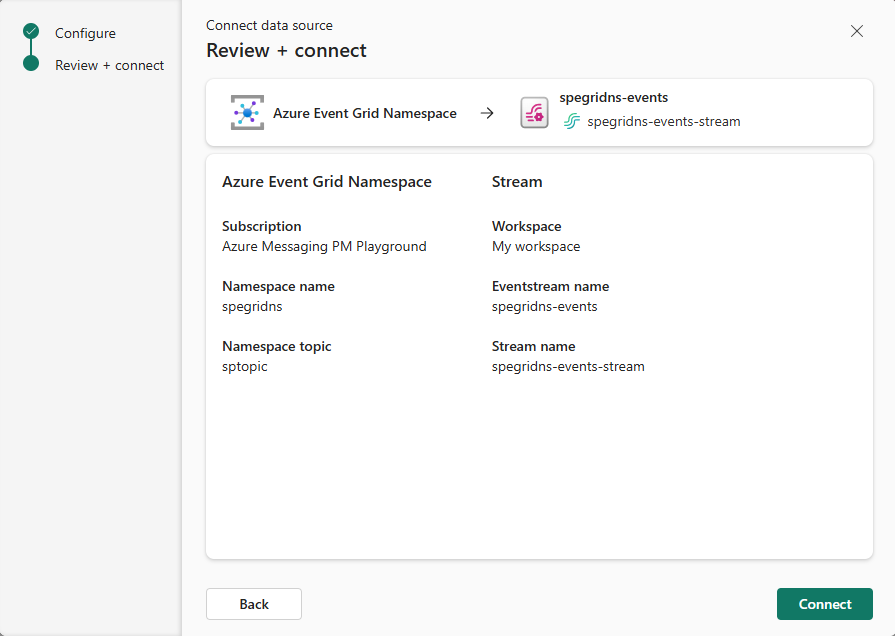
Task: Click the pink spegridns-events eventstream icon
Action: [534, 112]
